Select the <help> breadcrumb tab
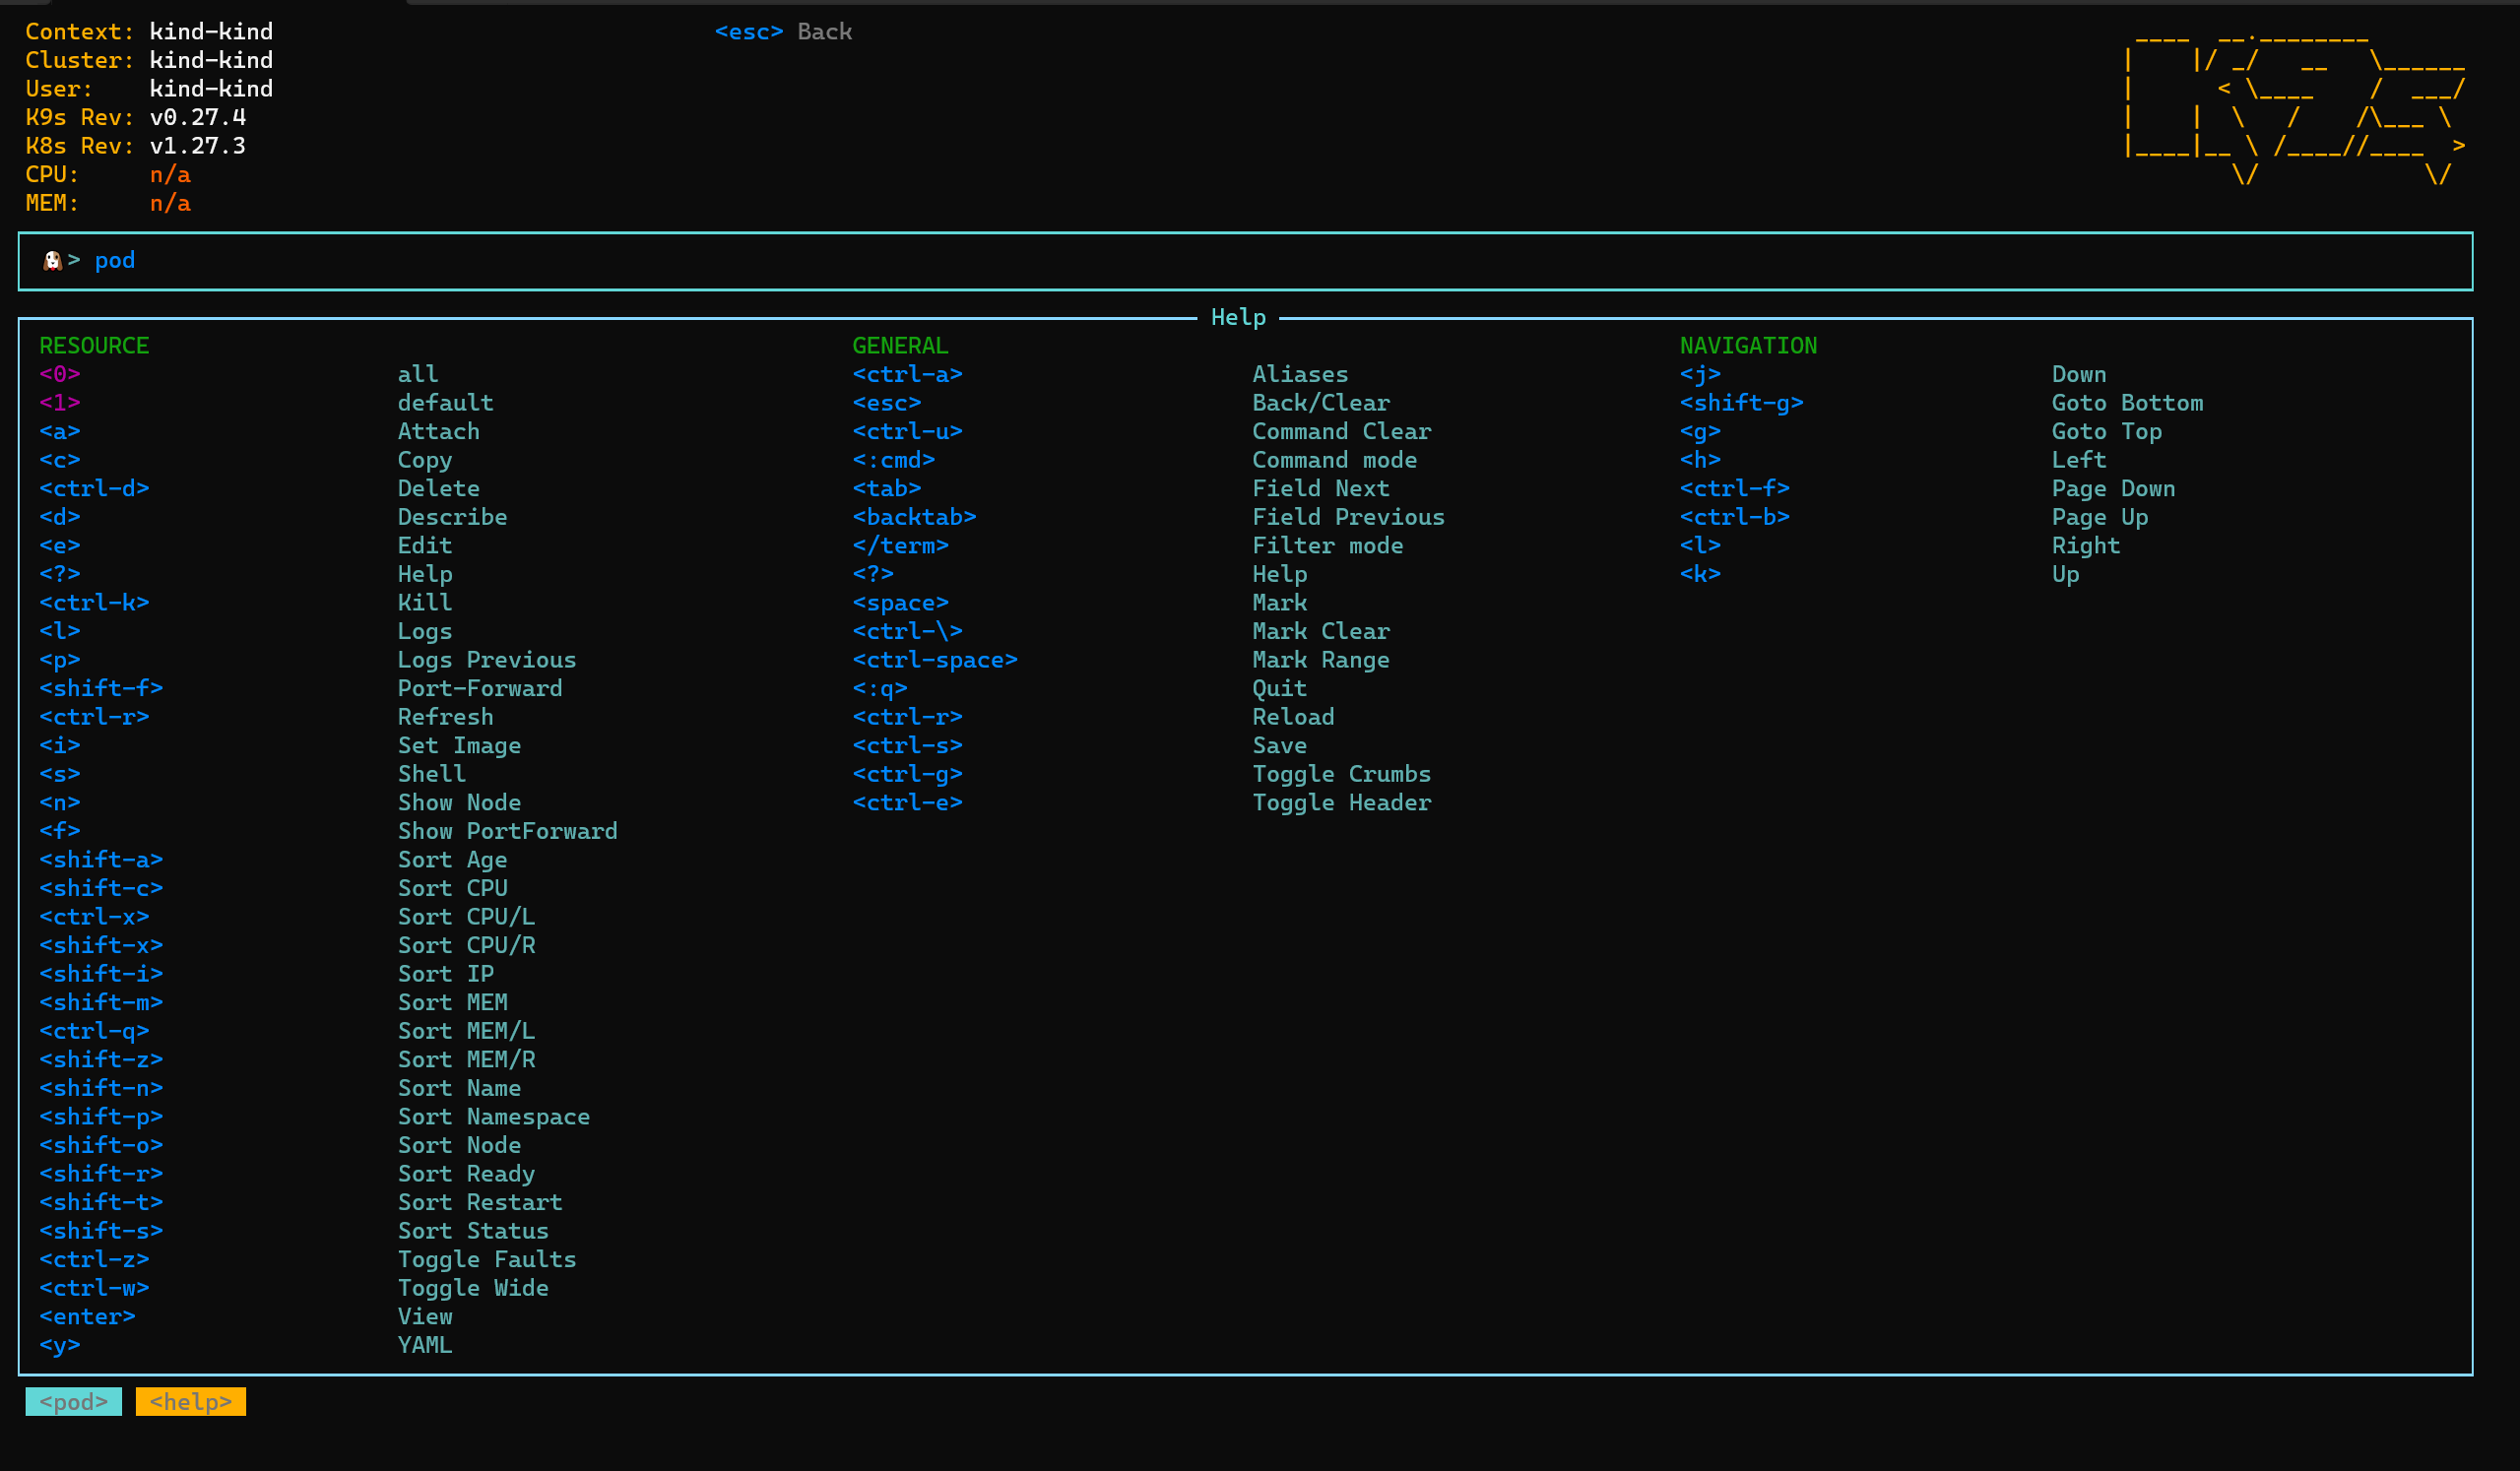Viewport: 2520px width, 1471px height. [190, 1402]
